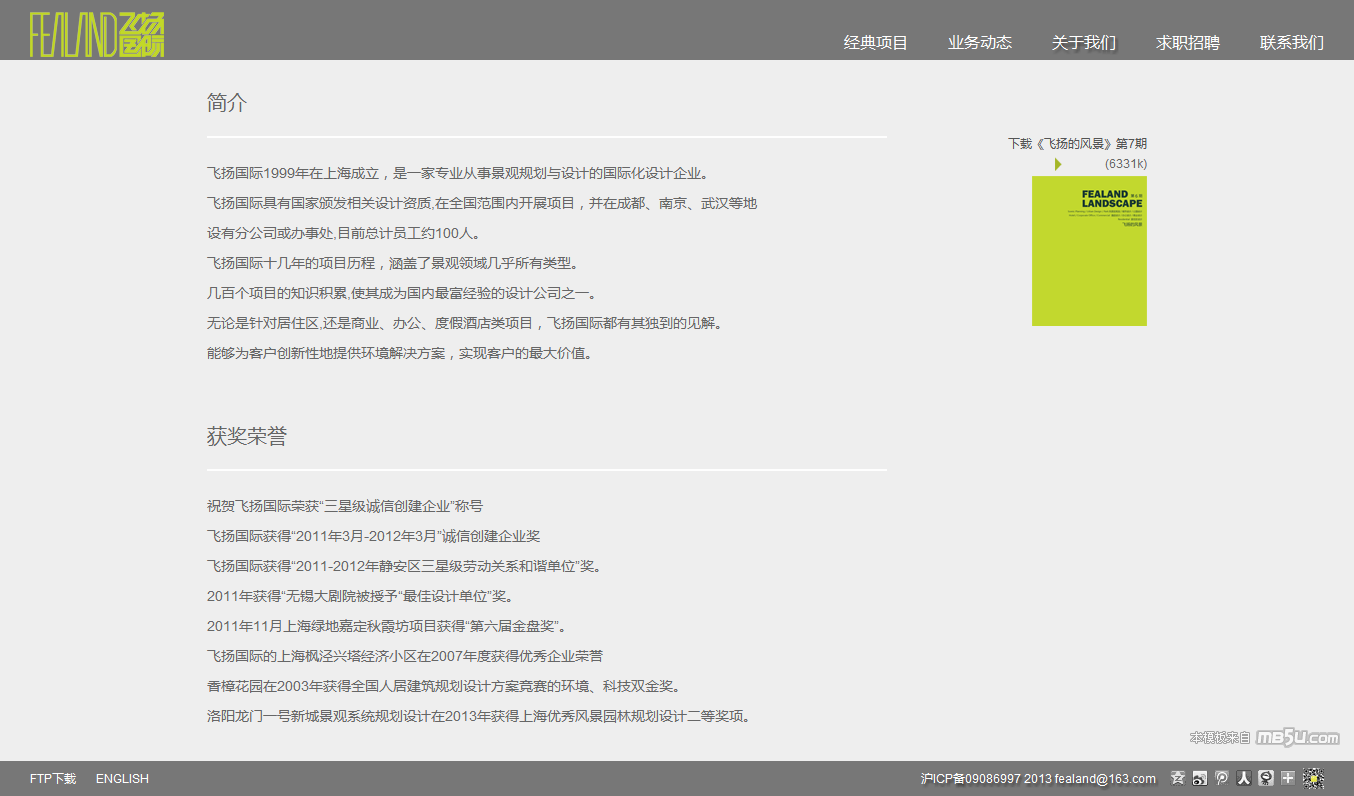Click the green arrow beside download title
The width and height of the screenshot is (1354, 796).
[x=1058, y=164]
